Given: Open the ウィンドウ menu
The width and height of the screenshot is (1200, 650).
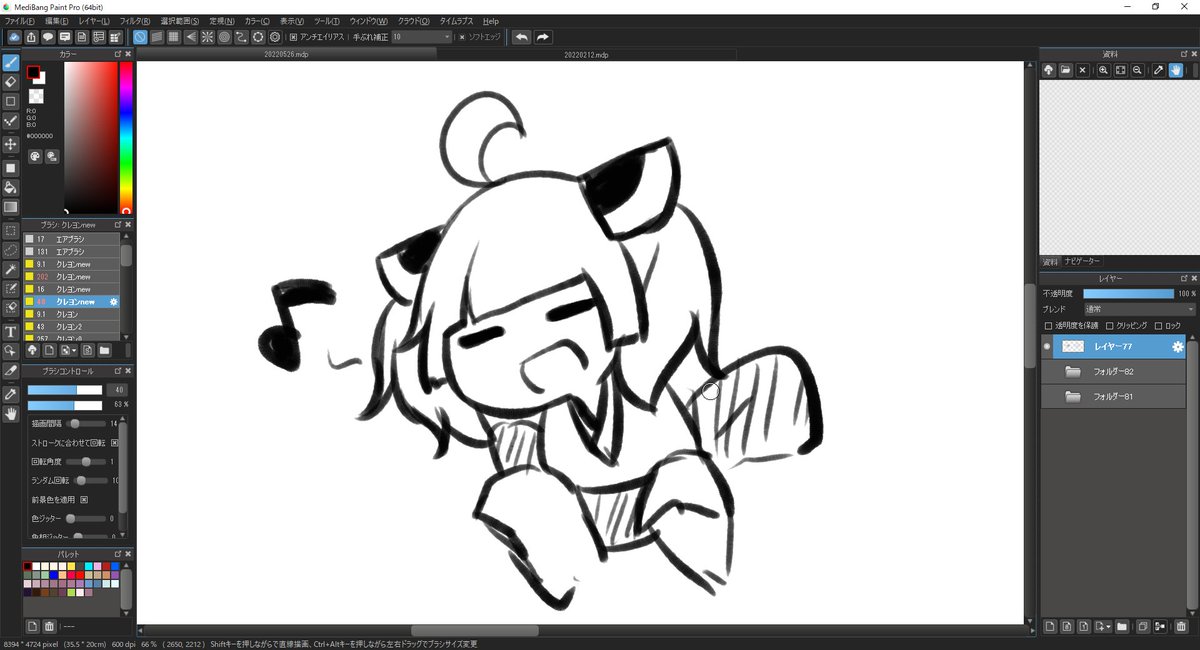Looking at the screenshot, I should click(x=368, y=20).
